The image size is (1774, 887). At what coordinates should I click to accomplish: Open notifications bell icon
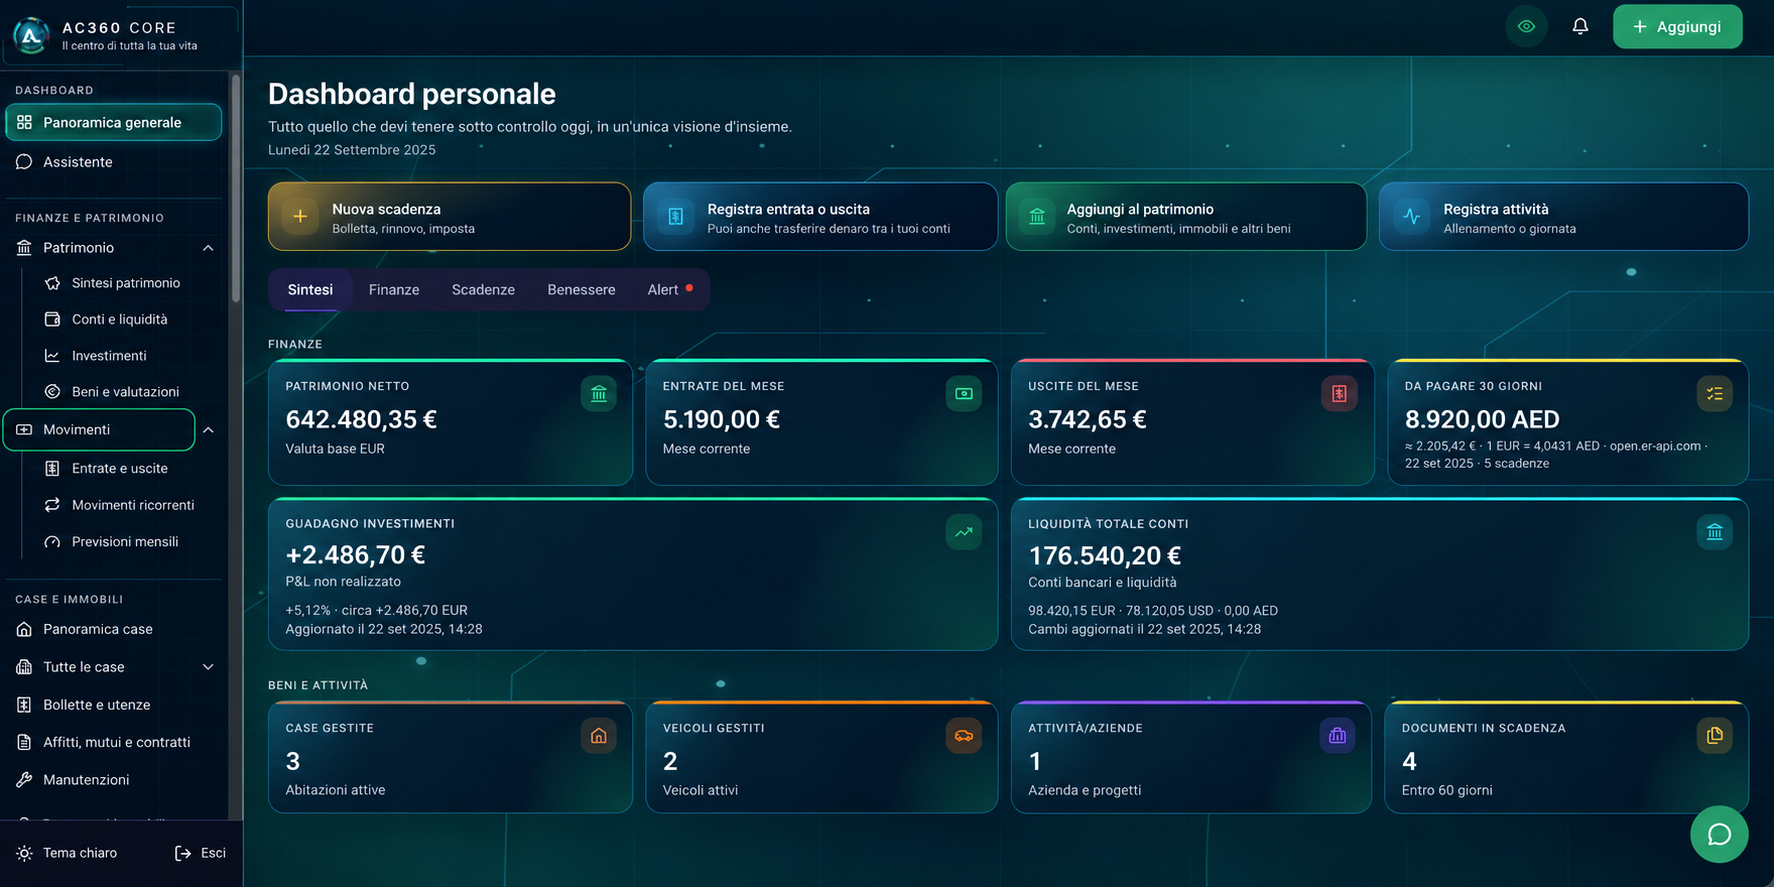click(x=1580, y=27)
